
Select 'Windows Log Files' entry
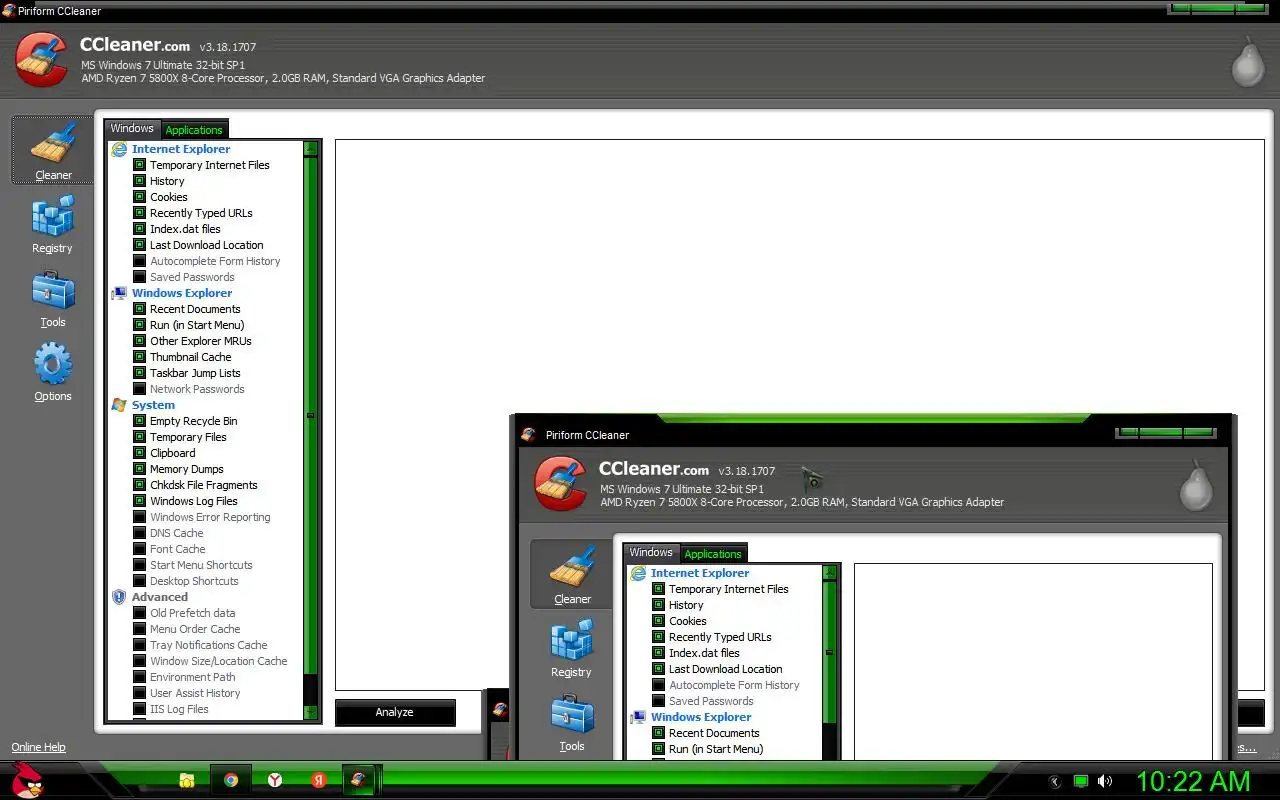194,501
